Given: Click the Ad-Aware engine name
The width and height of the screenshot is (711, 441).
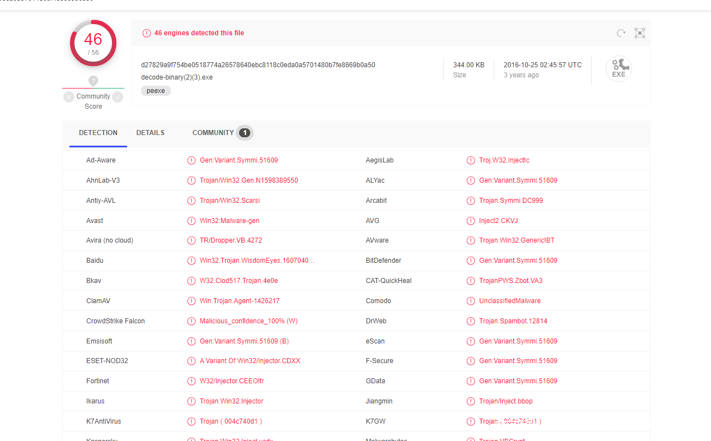Looking at the screenshot, I should pyautogui.click(x=101, y=160).
